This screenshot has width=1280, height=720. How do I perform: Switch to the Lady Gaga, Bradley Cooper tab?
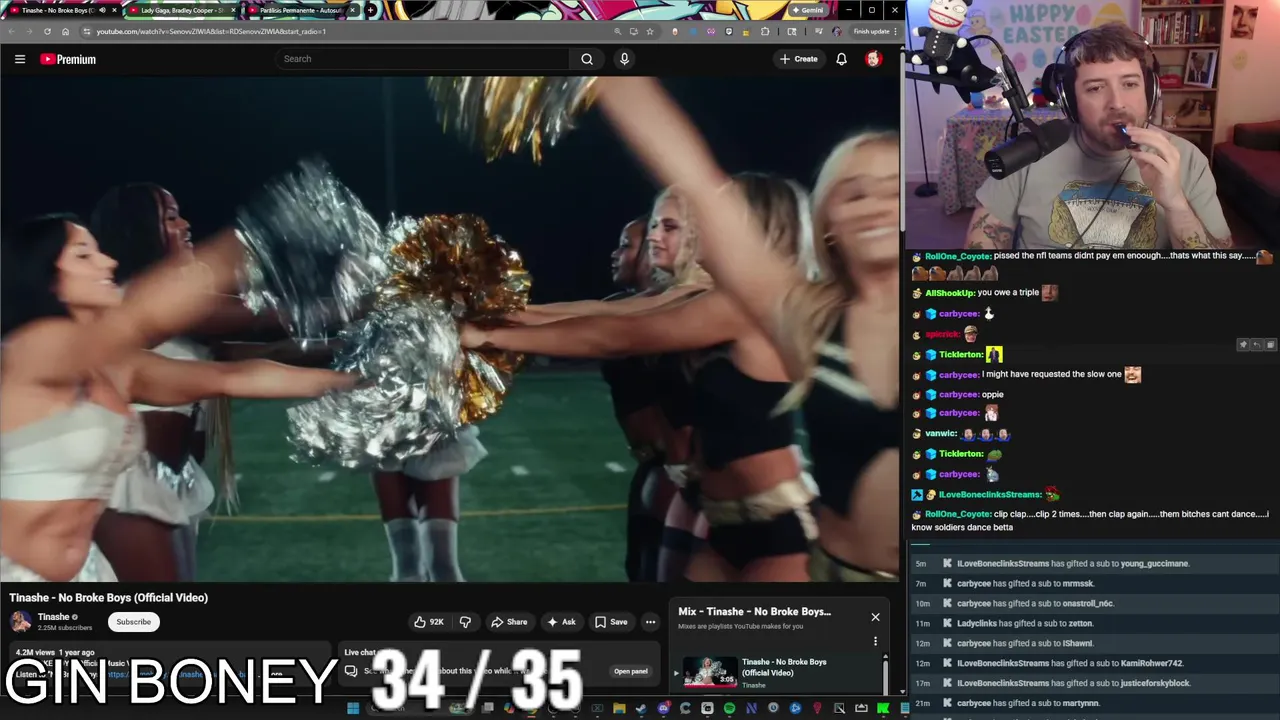(x=180, y=10)
